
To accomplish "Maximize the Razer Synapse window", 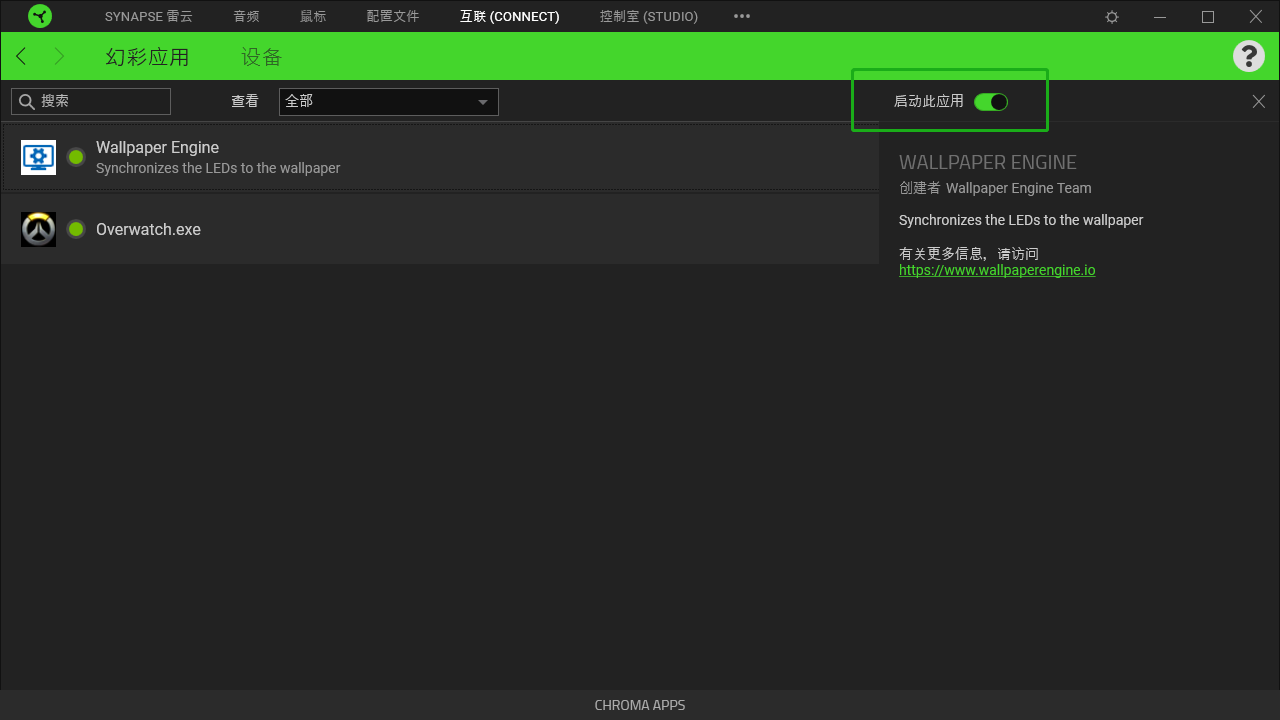I will click(x=1208, y=17).
